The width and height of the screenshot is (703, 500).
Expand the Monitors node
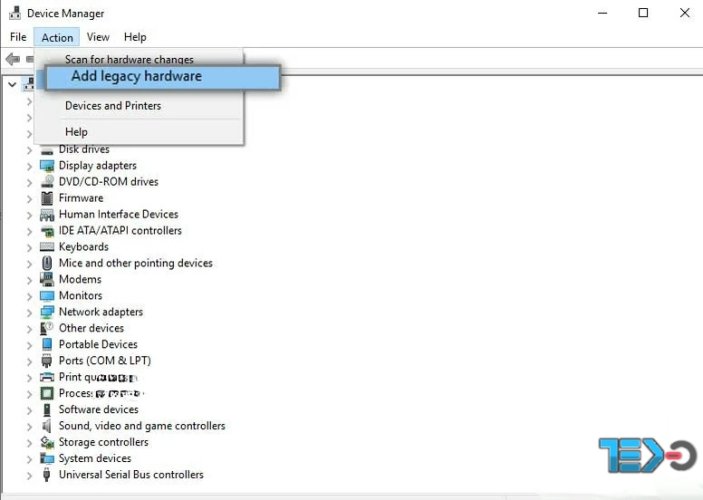[x=29, y=296]
